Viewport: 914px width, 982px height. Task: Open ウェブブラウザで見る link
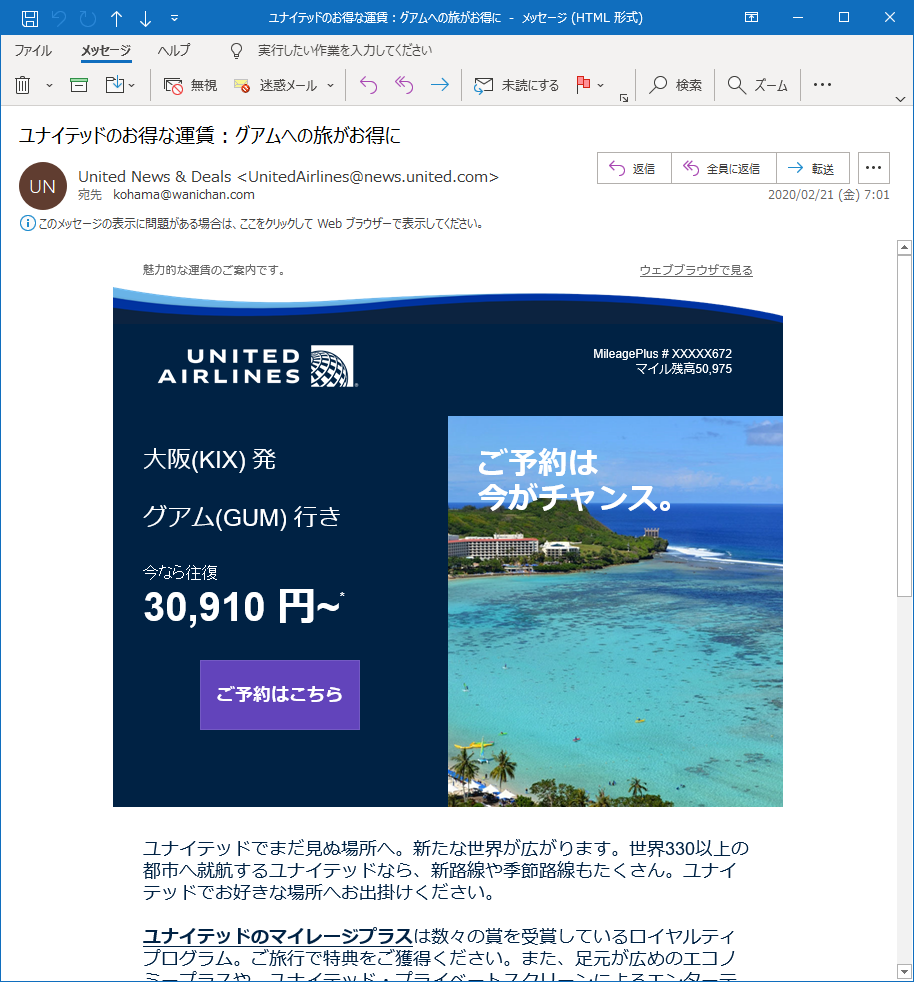coord(696,270)
